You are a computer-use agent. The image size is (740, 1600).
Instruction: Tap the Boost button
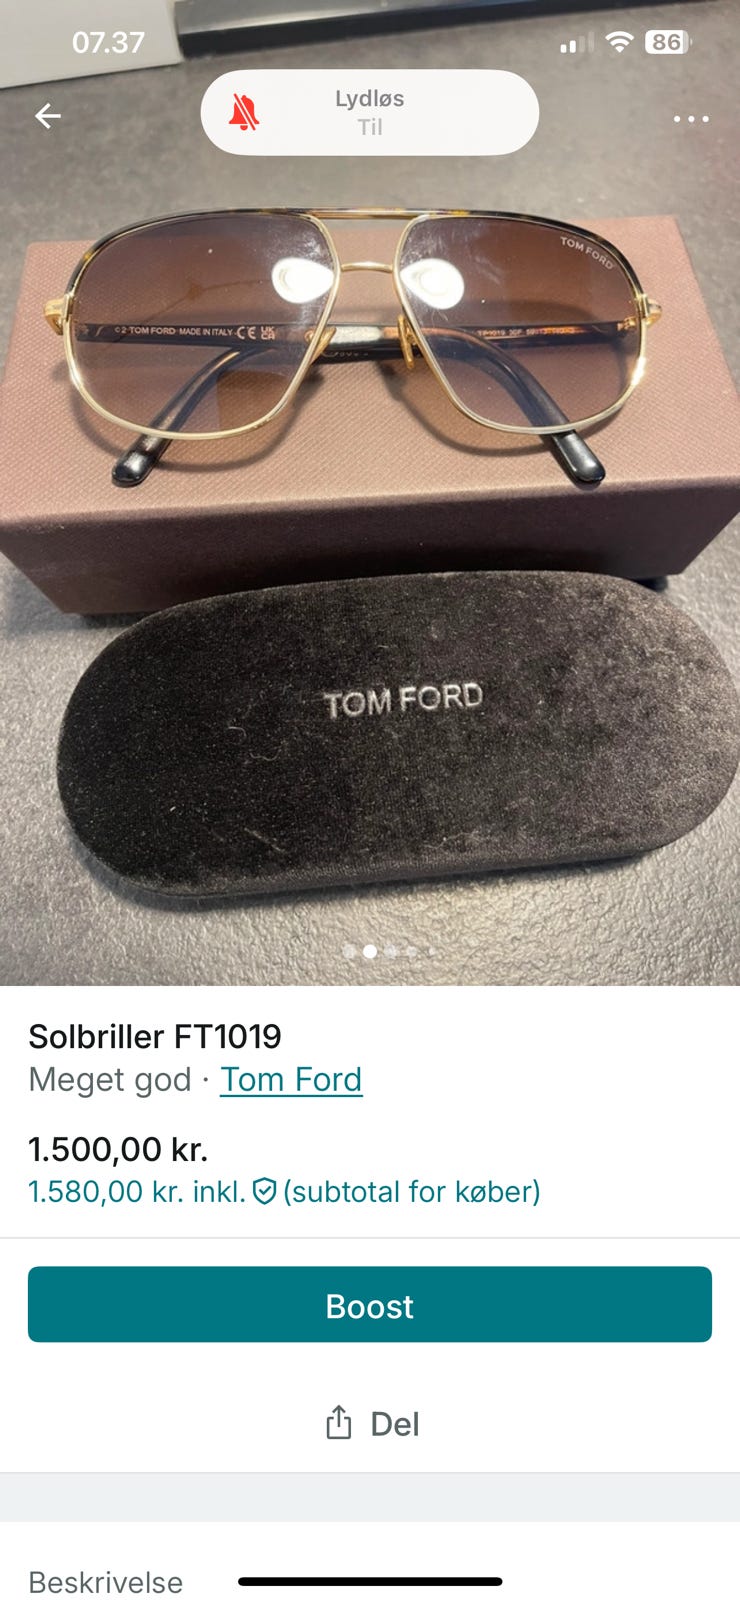tap(370, 1305)
